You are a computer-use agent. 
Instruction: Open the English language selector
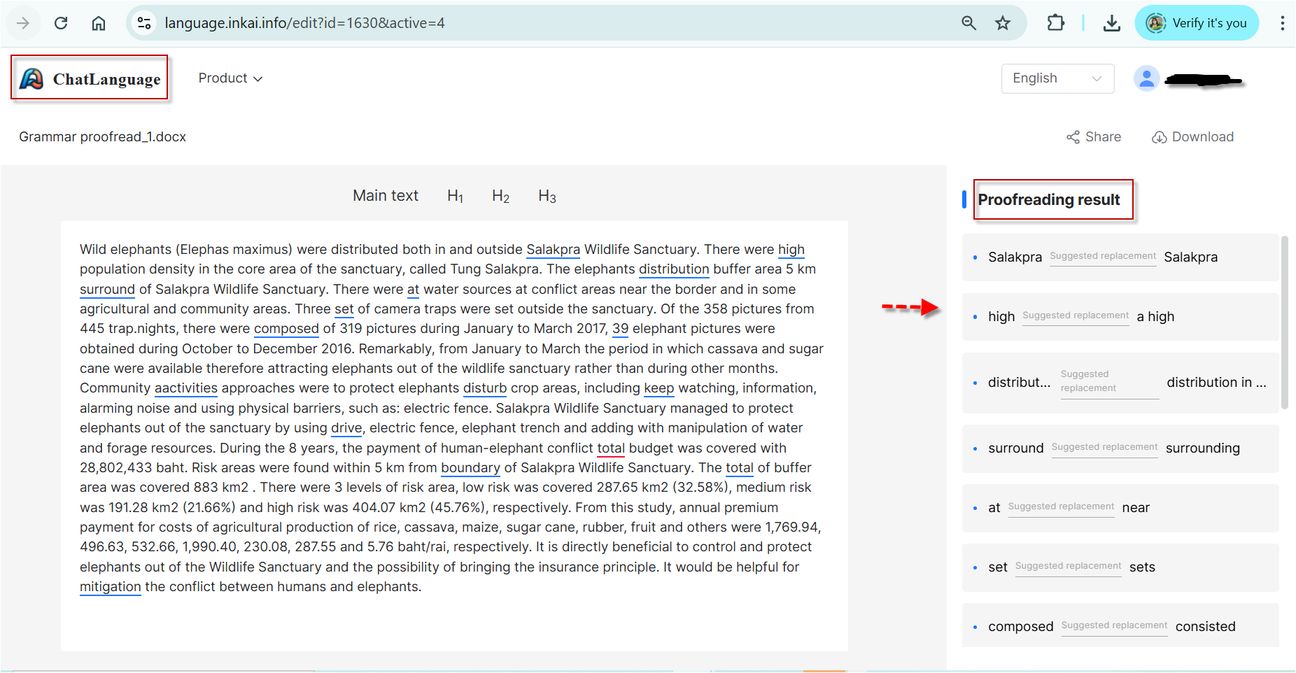1057,78
